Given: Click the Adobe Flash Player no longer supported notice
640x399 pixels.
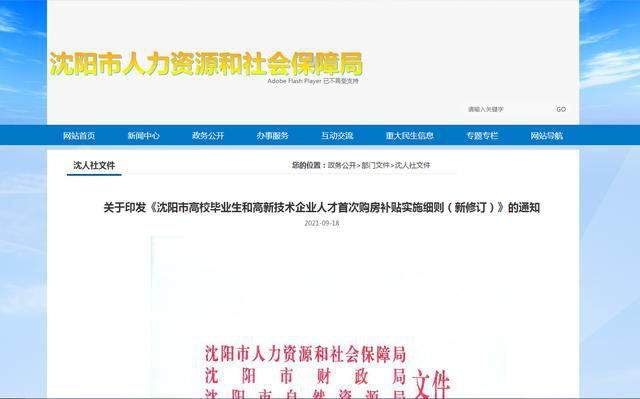Looking at the screenshot, I should [313, 81].
